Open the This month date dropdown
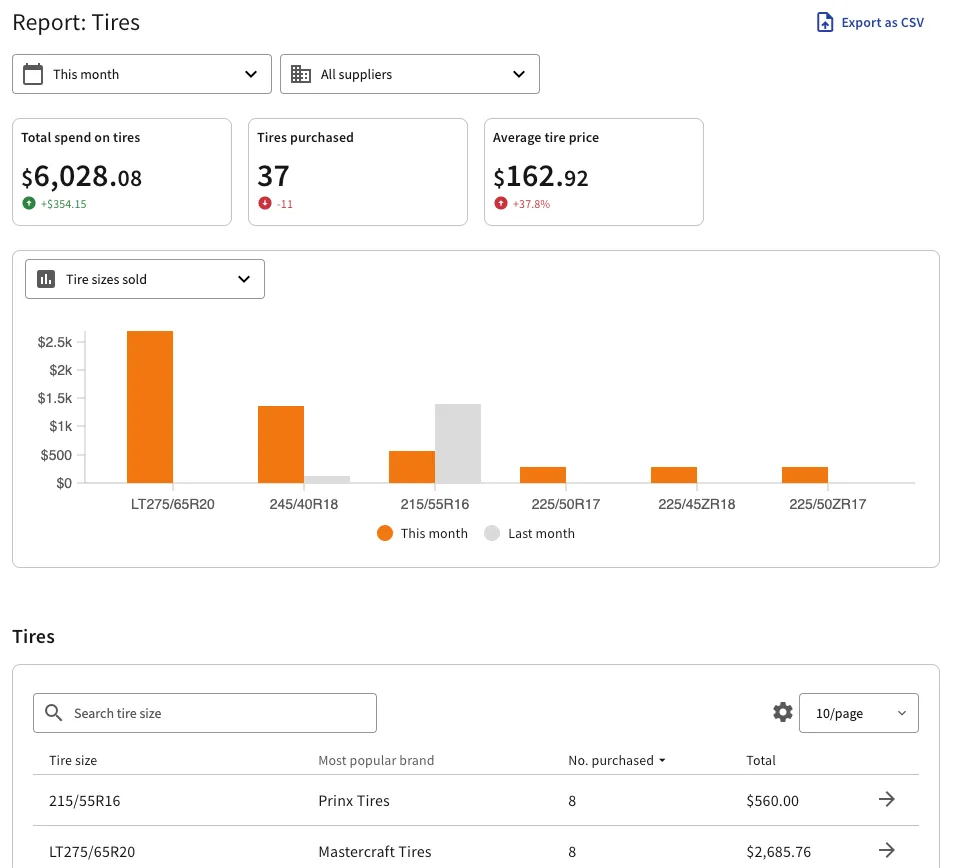This screenshot has width=953, height=868. (142, 74)
